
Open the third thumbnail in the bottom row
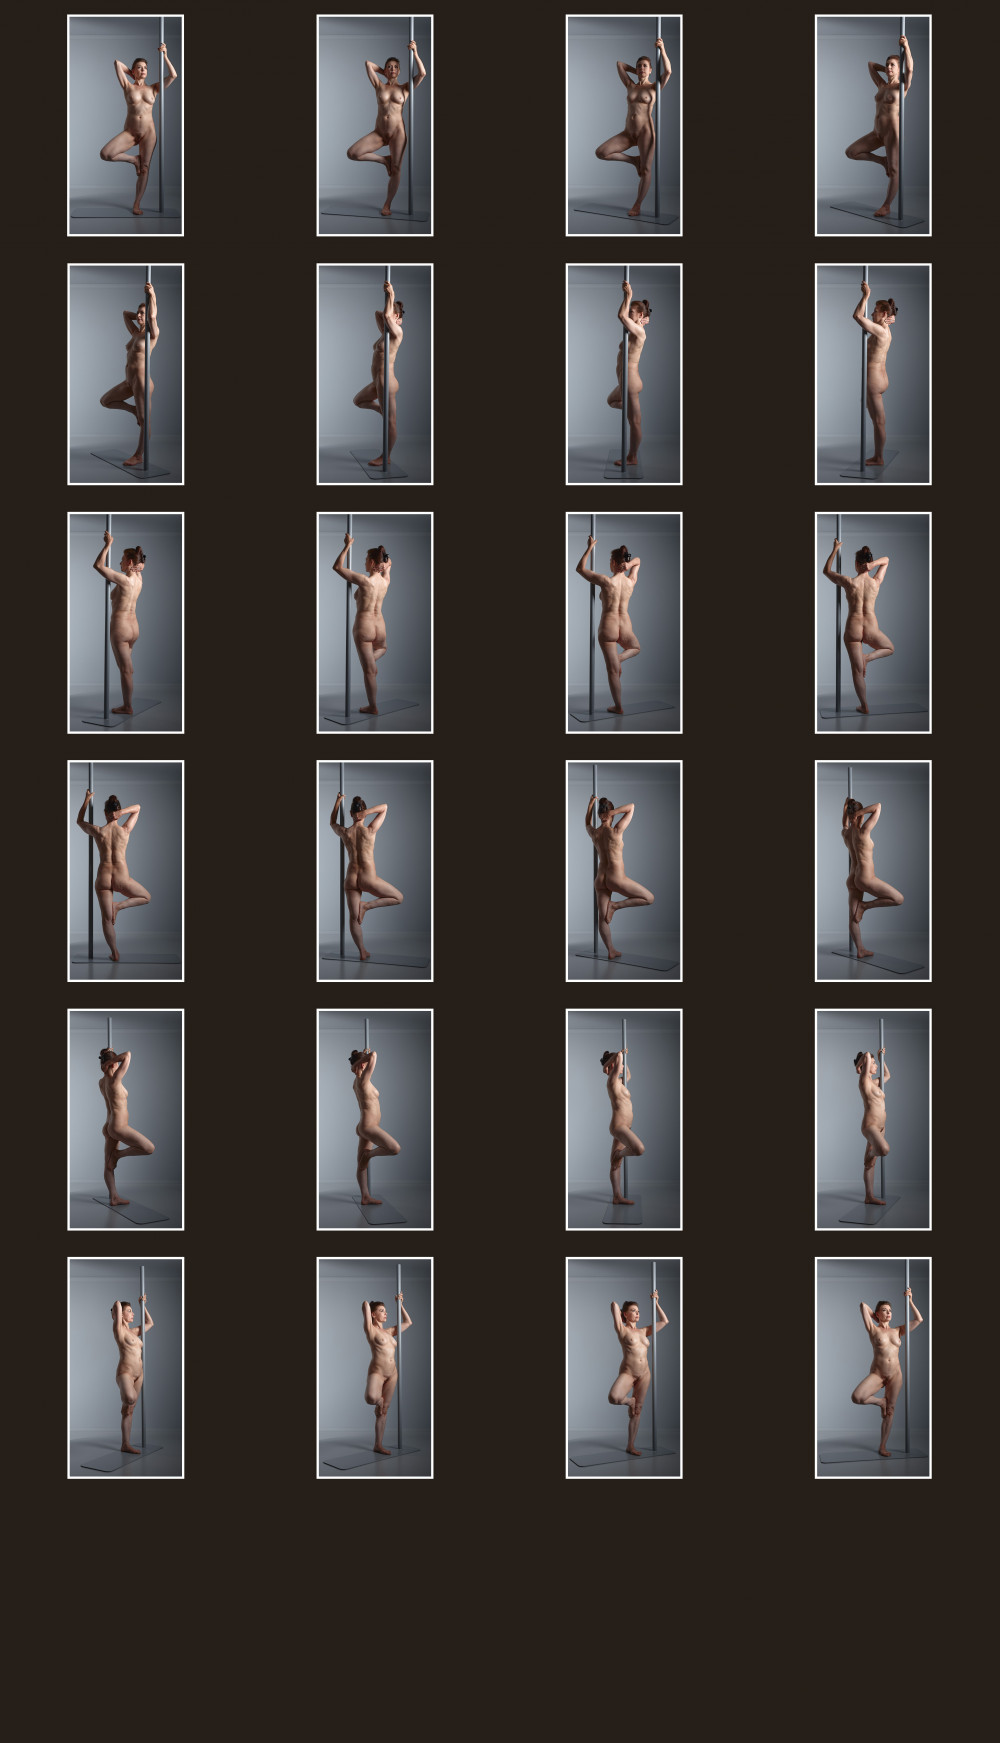624,1368
